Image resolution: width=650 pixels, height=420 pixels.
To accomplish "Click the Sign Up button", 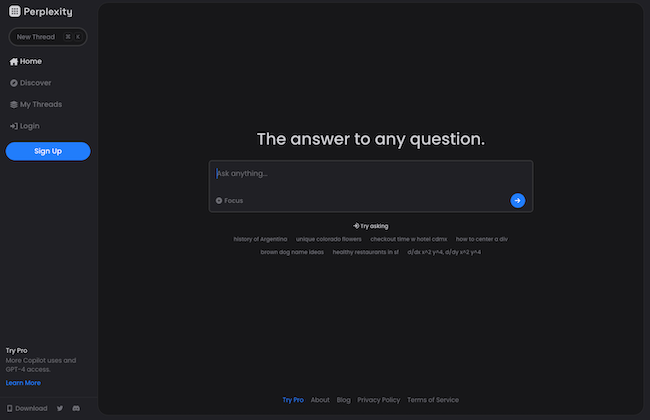I will (x=48, y=151).
